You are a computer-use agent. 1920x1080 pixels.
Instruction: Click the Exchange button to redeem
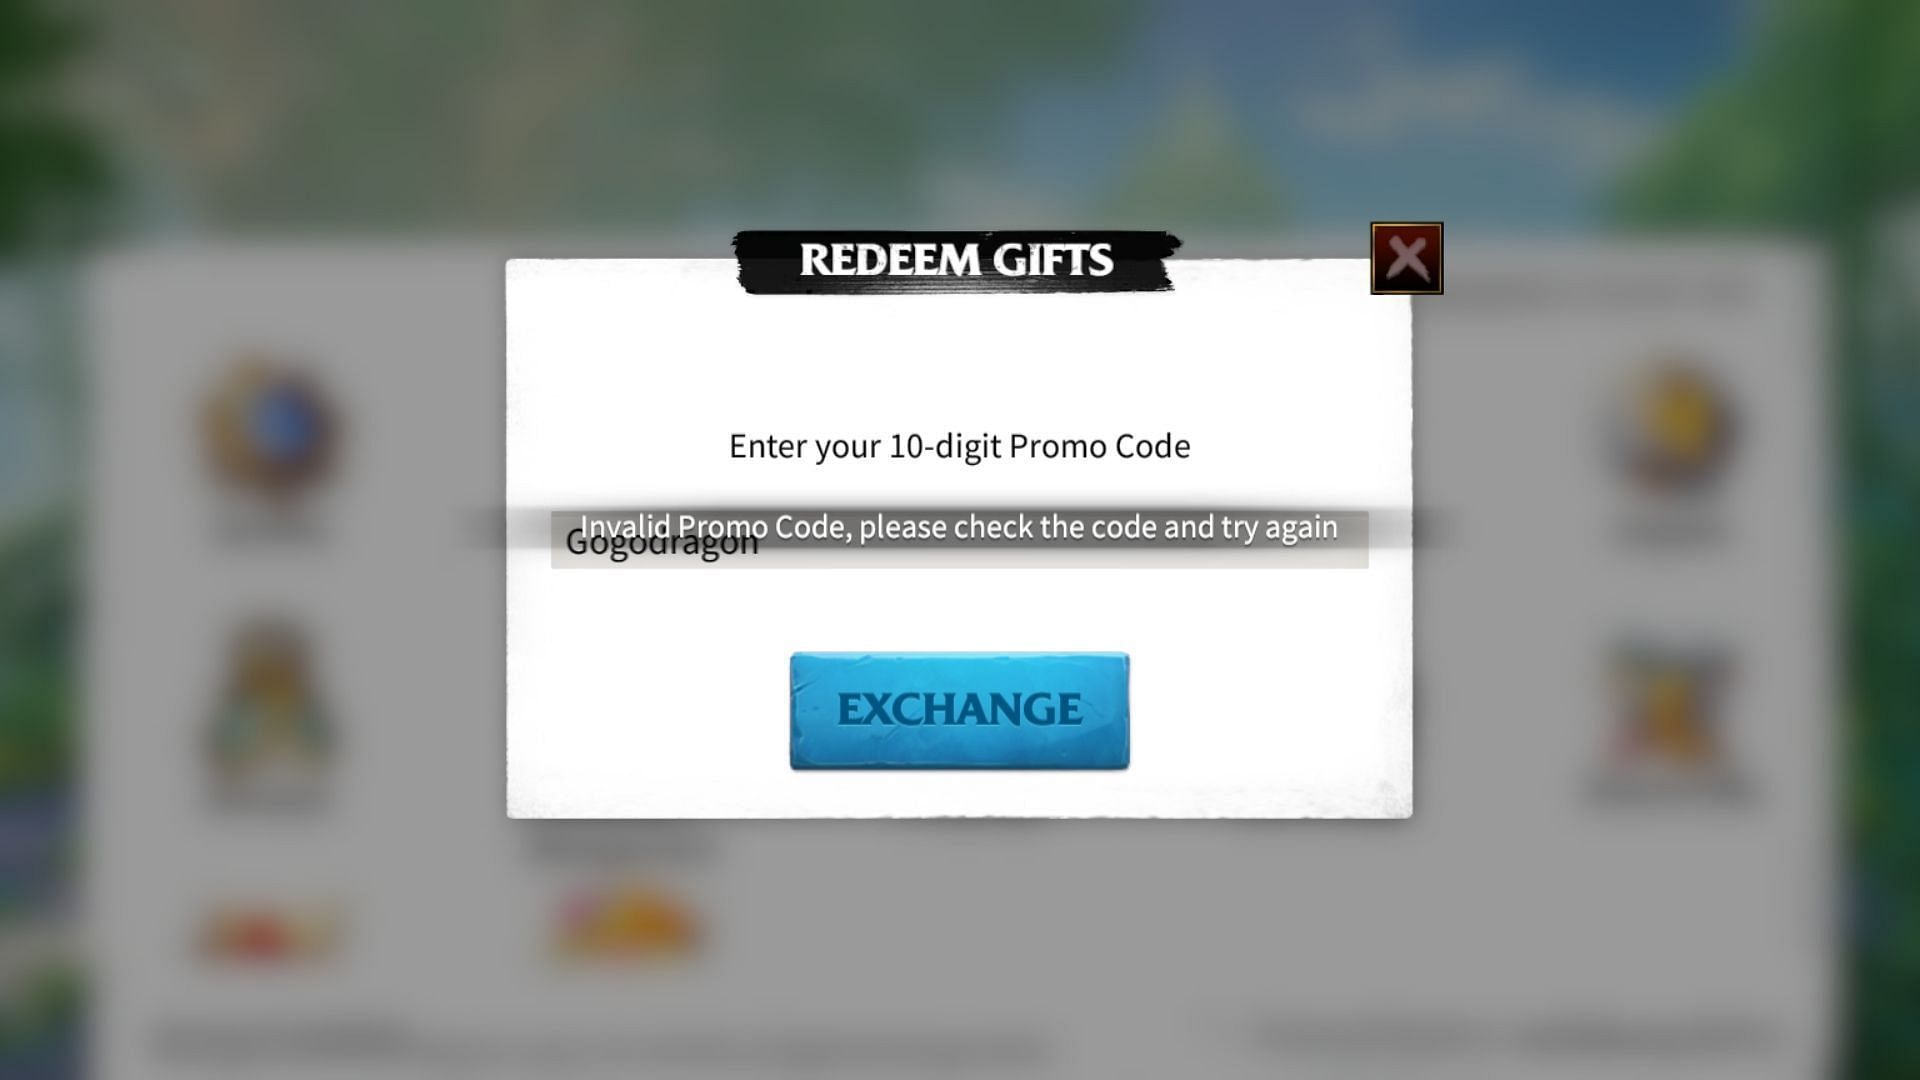[x=959, y=709]
